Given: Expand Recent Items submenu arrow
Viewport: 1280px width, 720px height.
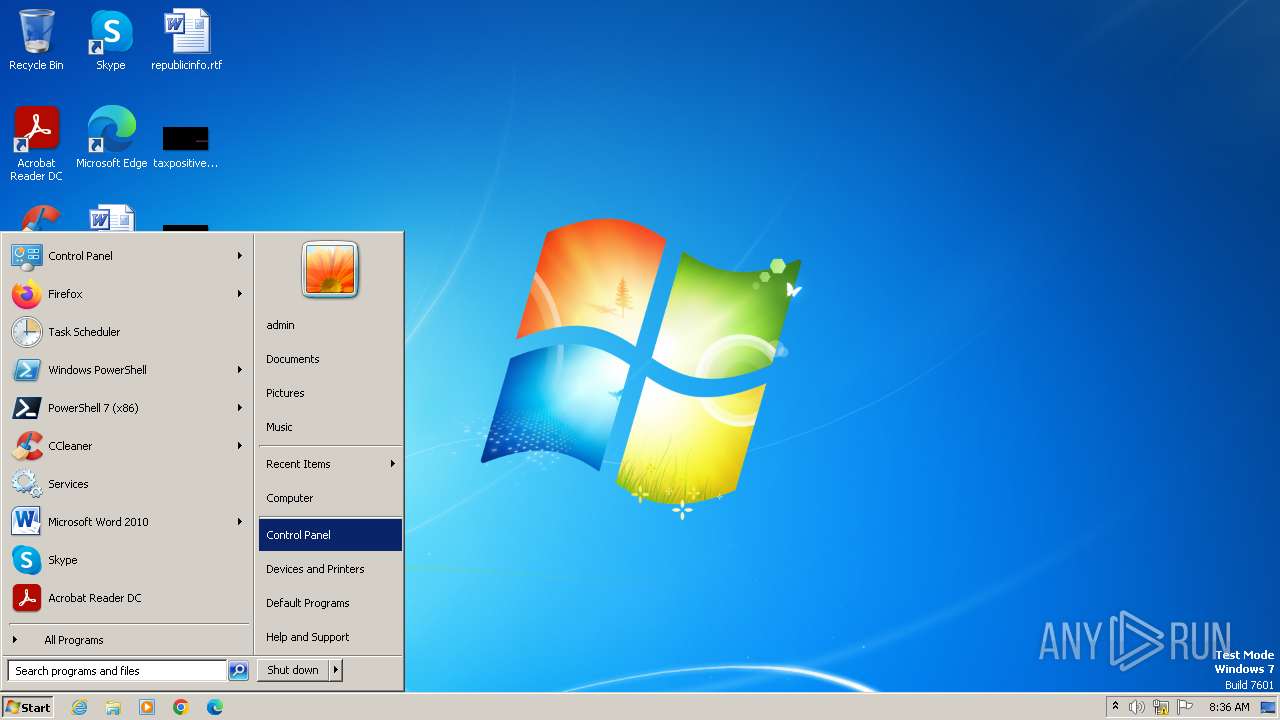Looking at the screenshot, I should 393,464.
